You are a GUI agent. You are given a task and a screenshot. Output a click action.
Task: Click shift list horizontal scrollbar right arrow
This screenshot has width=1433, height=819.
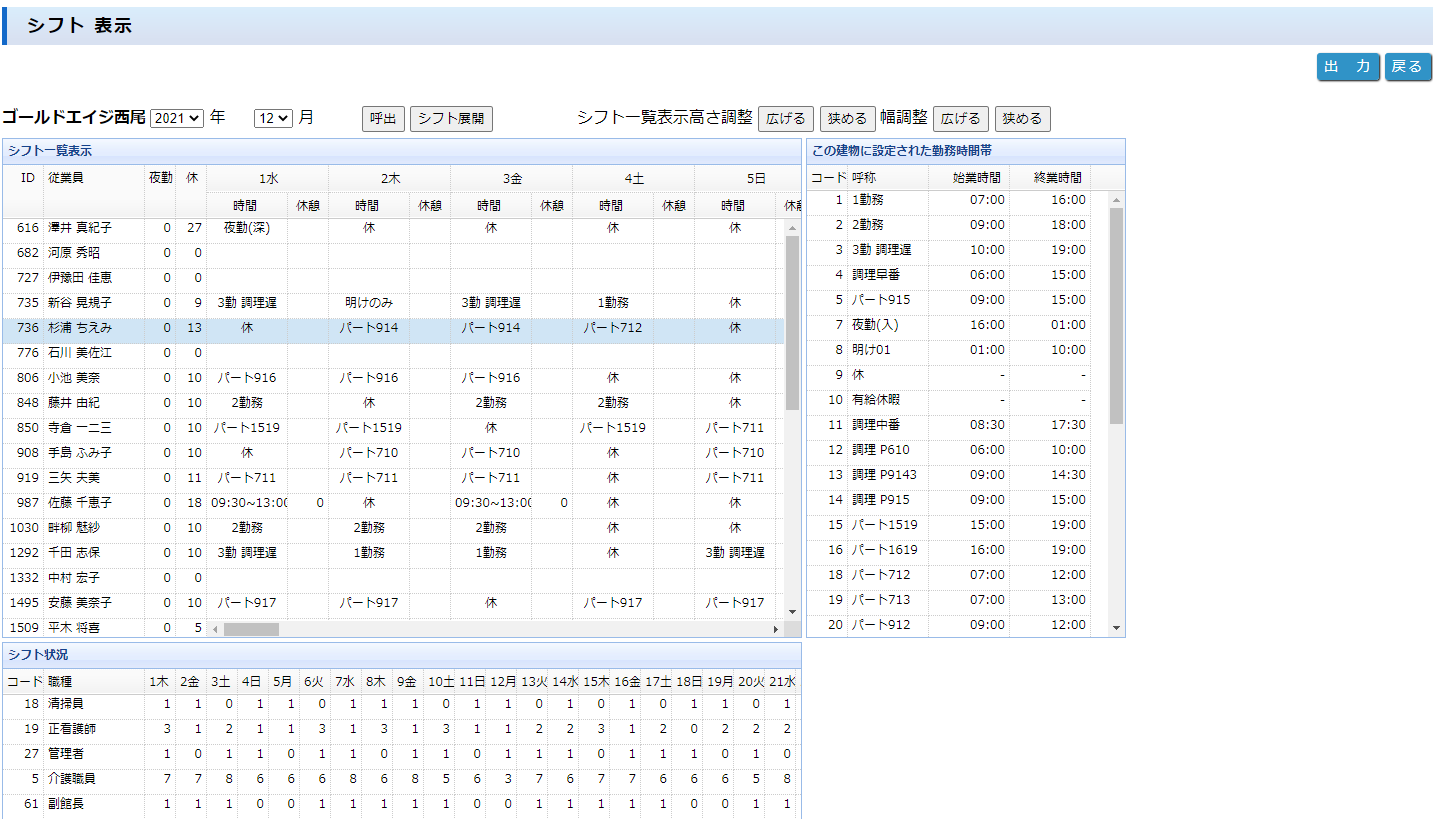(774, 630)
